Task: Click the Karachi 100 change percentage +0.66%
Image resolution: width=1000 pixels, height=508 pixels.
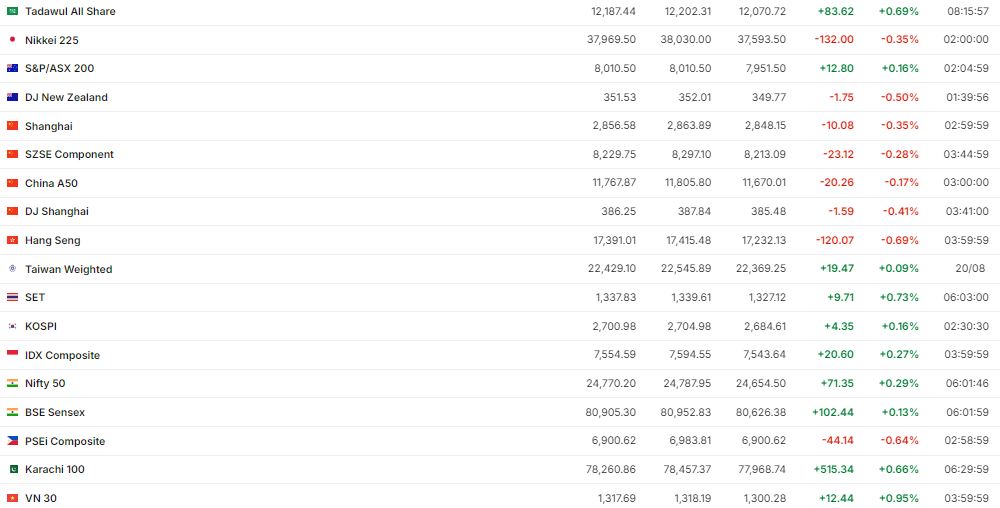Action: coord(898,469)
